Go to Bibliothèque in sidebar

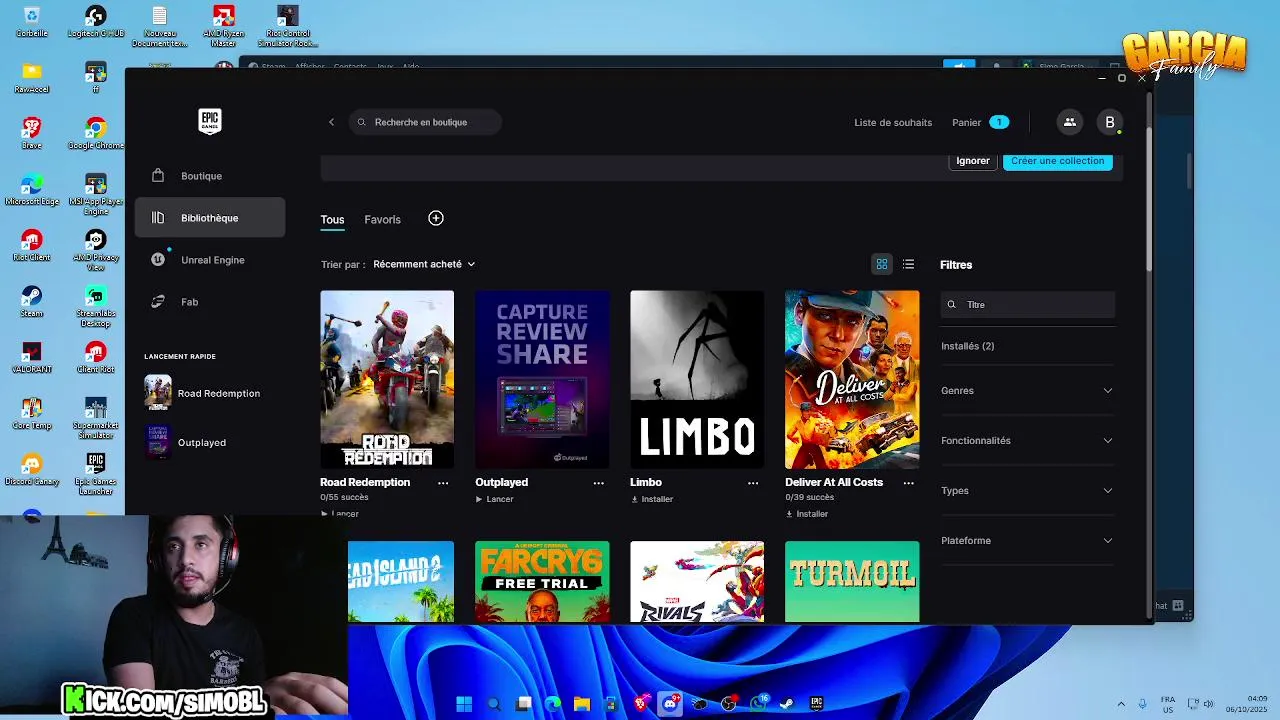(x=210, y=218)
